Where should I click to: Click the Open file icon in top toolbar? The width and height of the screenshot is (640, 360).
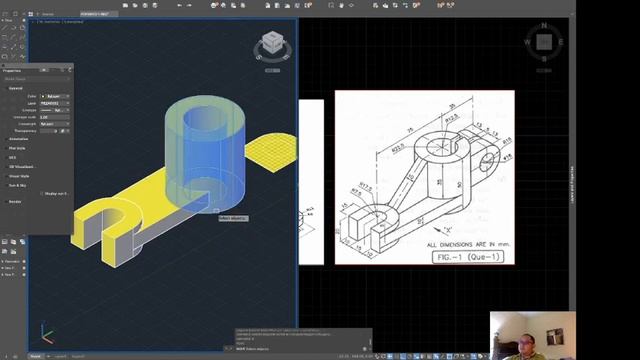135,5
